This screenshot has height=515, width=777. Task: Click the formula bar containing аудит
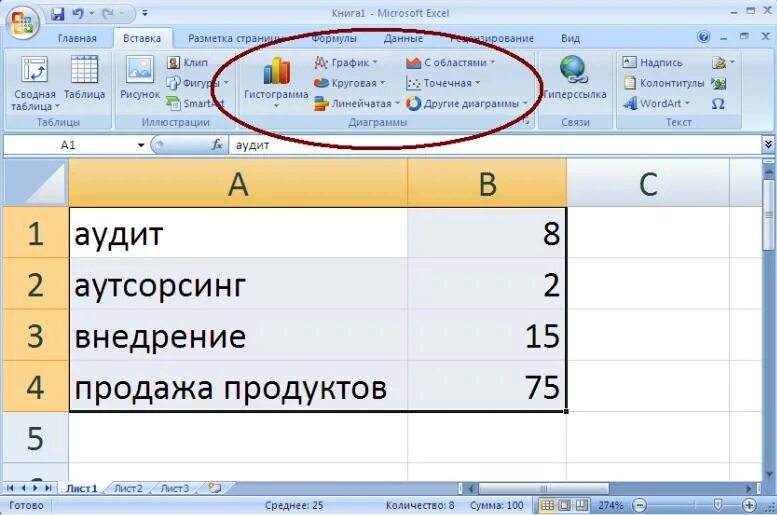pos(494,145)
